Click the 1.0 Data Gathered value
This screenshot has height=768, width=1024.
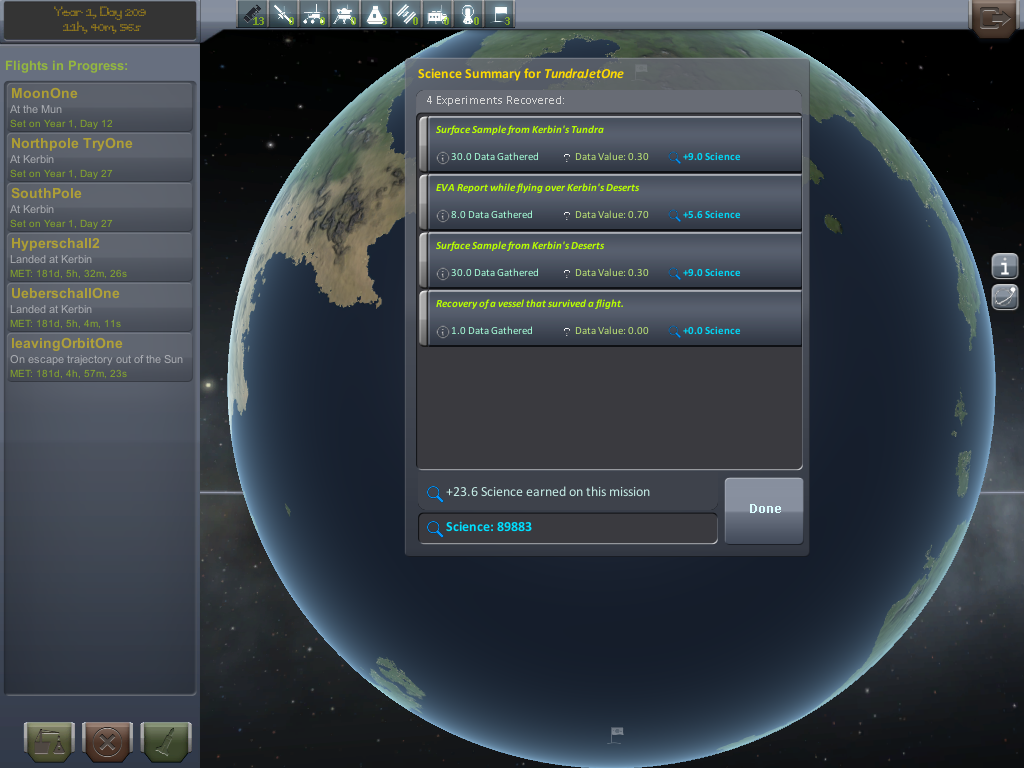[x=491, y=331]
